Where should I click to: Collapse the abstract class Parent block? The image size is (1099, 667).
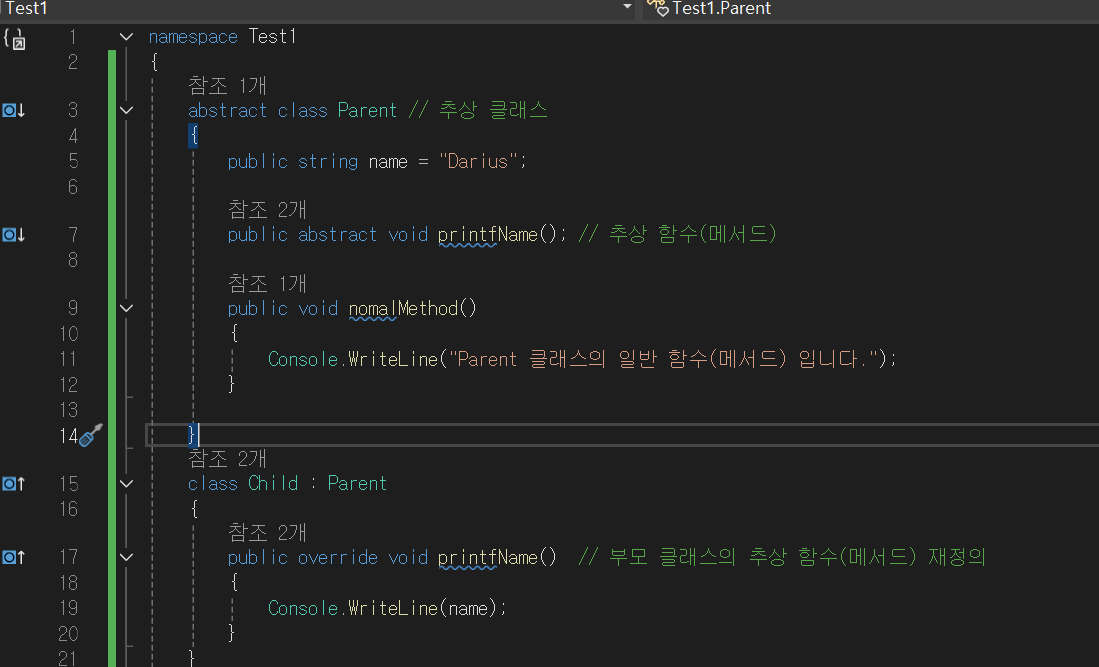[126, 110]
